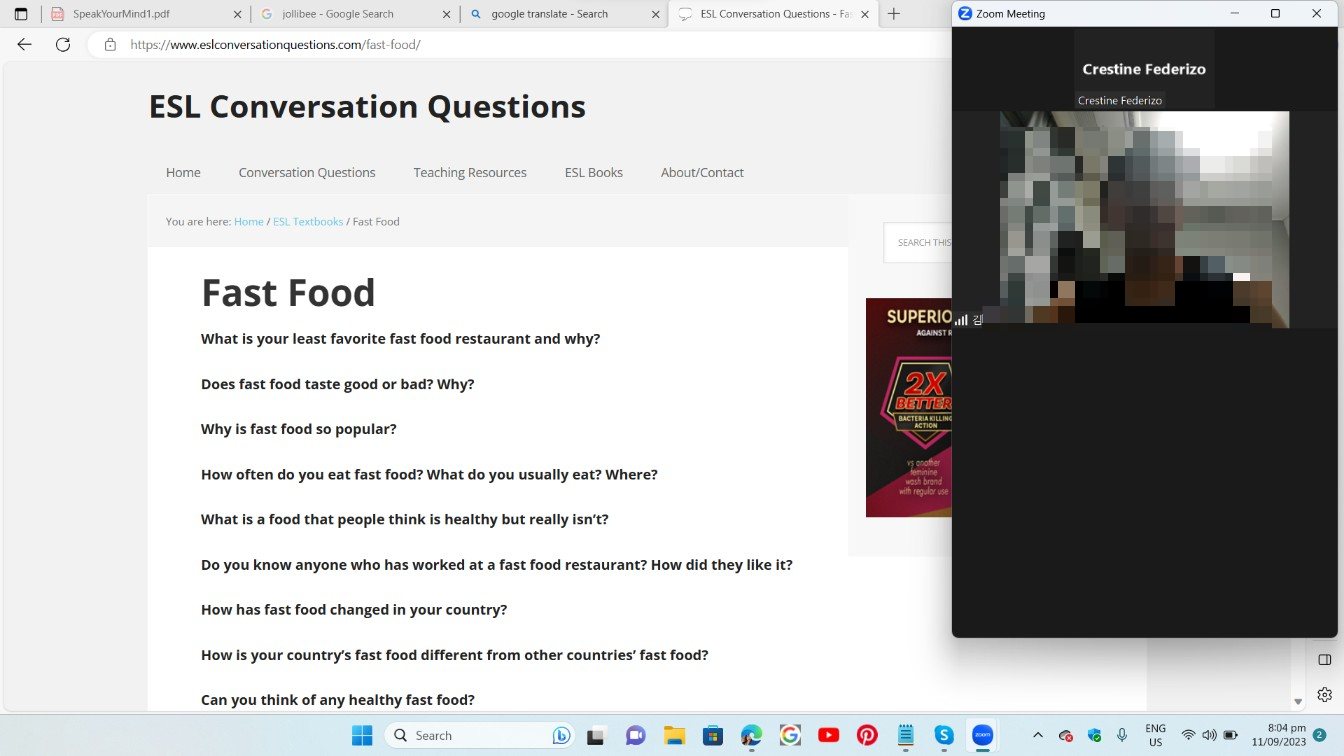Screen dimensions: 1344x756
Task: Open the ESL Books nav menu
Action: 594,172
